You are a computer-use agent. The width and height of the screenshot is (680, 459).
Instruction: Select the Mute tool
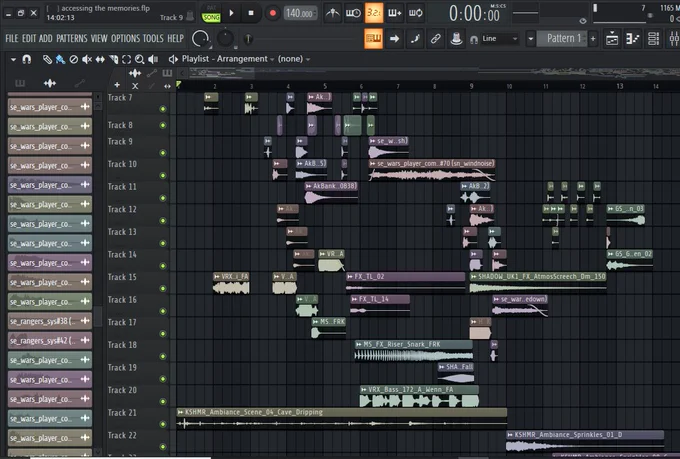tap(87, 59)
